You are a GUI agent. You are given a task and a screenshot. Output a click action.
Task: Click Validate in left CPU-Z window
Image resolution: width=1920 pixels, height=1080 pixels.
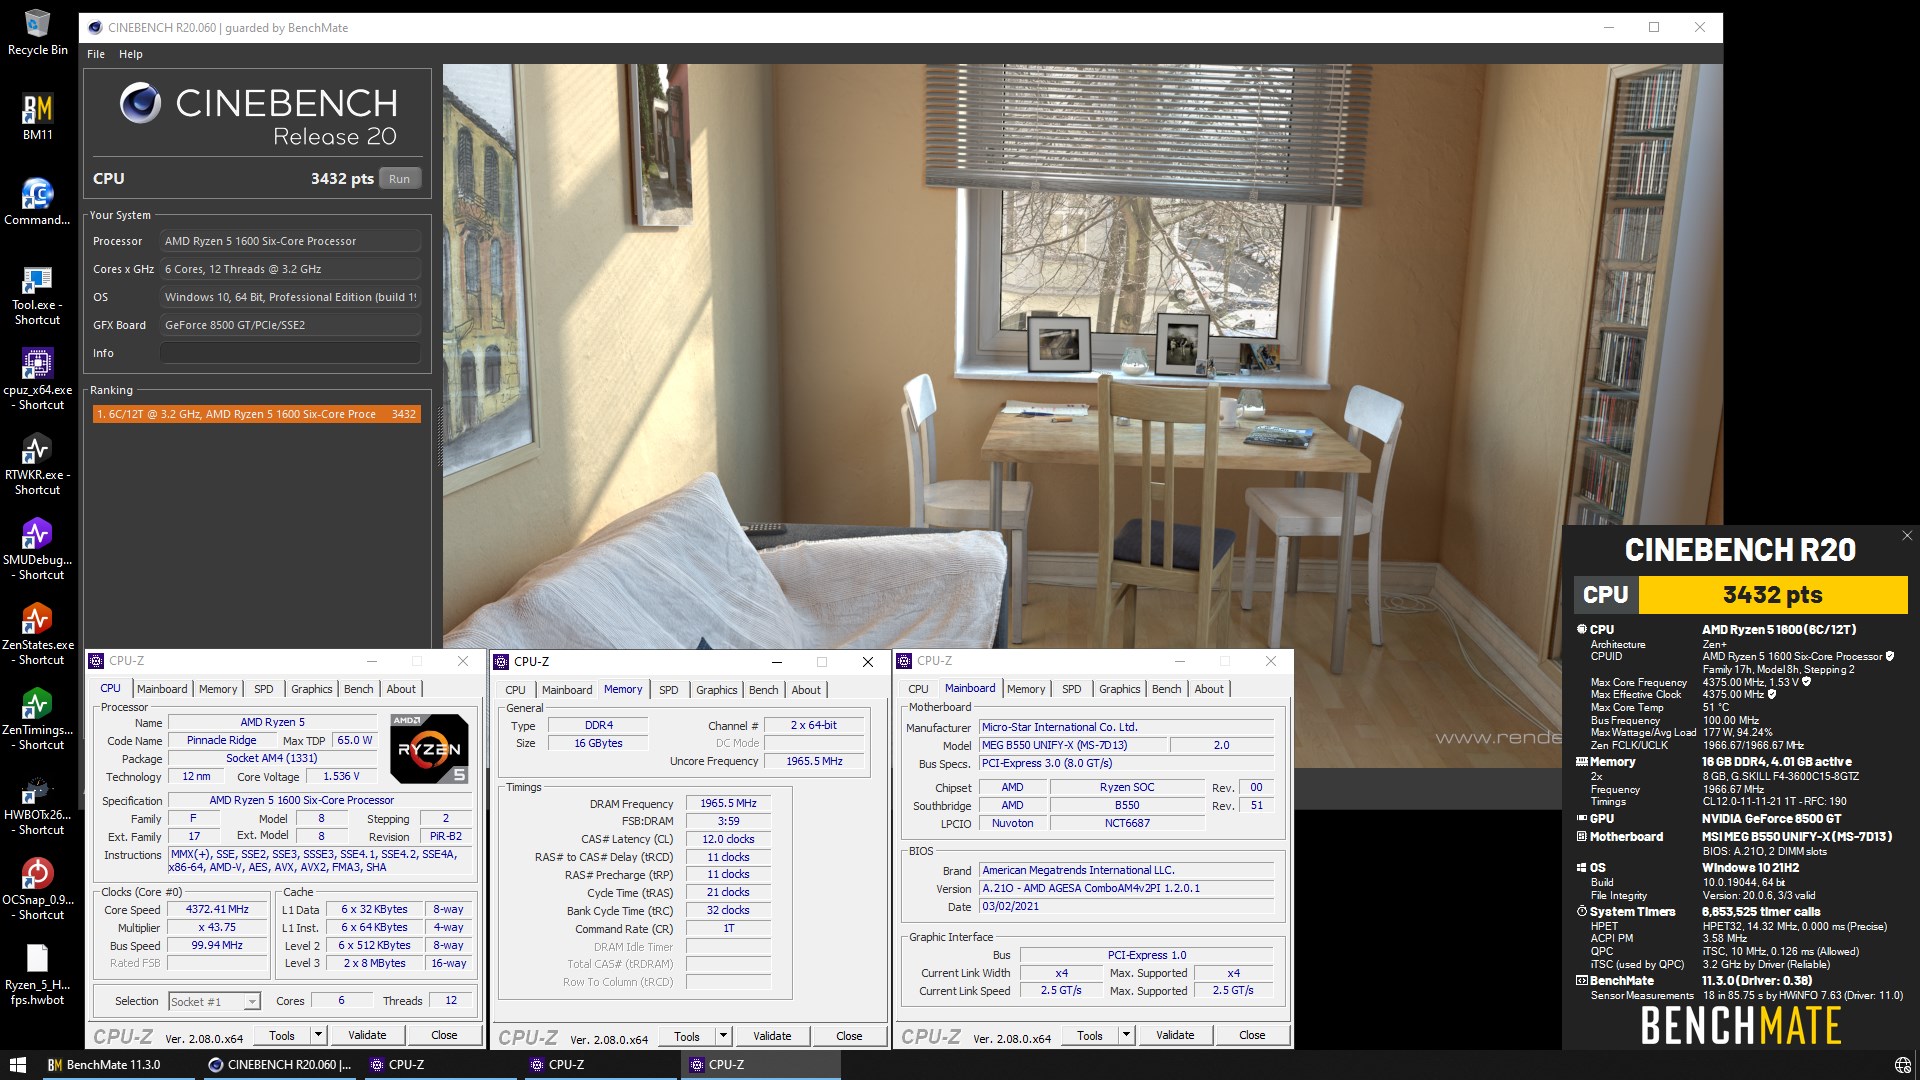367,1036
